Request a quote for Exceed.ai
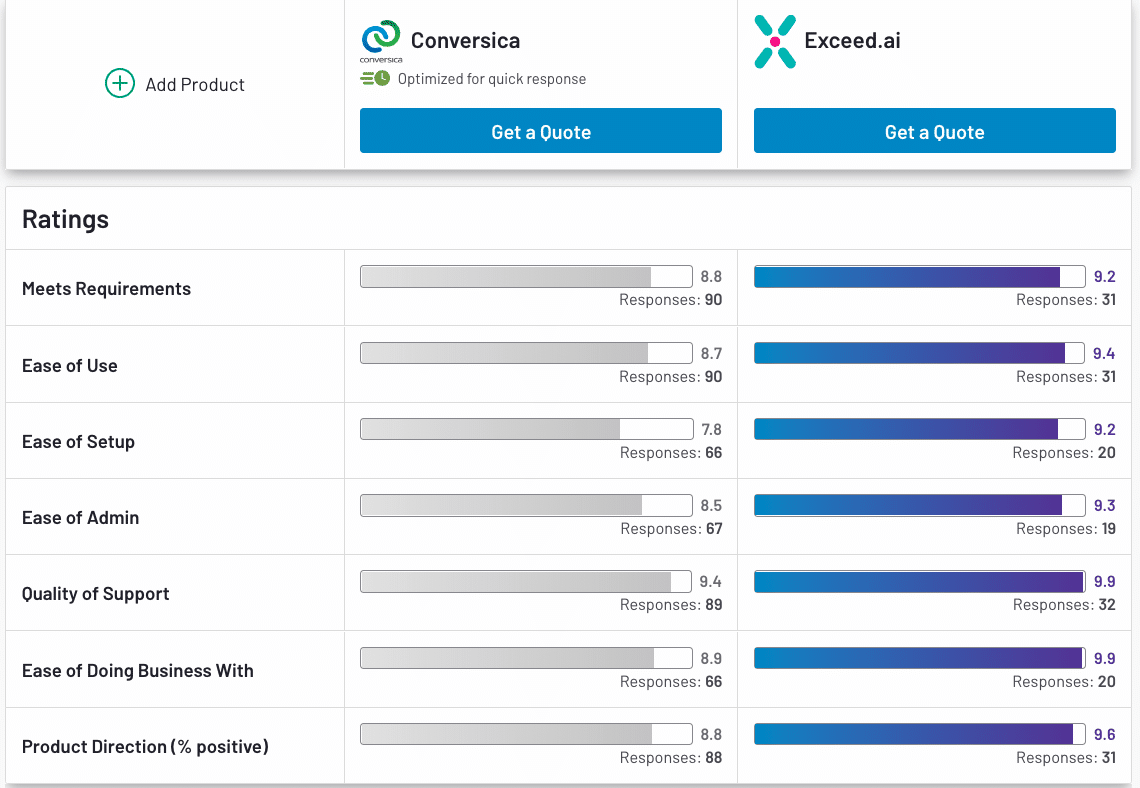 click(x=935, y=131)
